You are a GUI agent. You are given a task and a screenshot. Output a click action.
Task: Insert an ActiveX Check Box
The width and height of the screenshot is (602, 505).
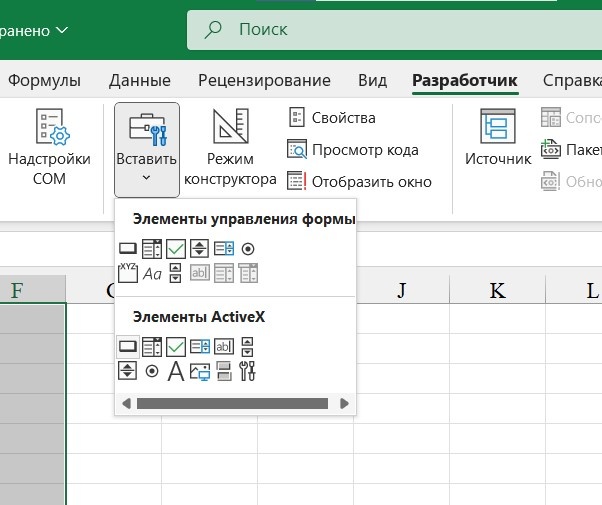tap(176, 347)
